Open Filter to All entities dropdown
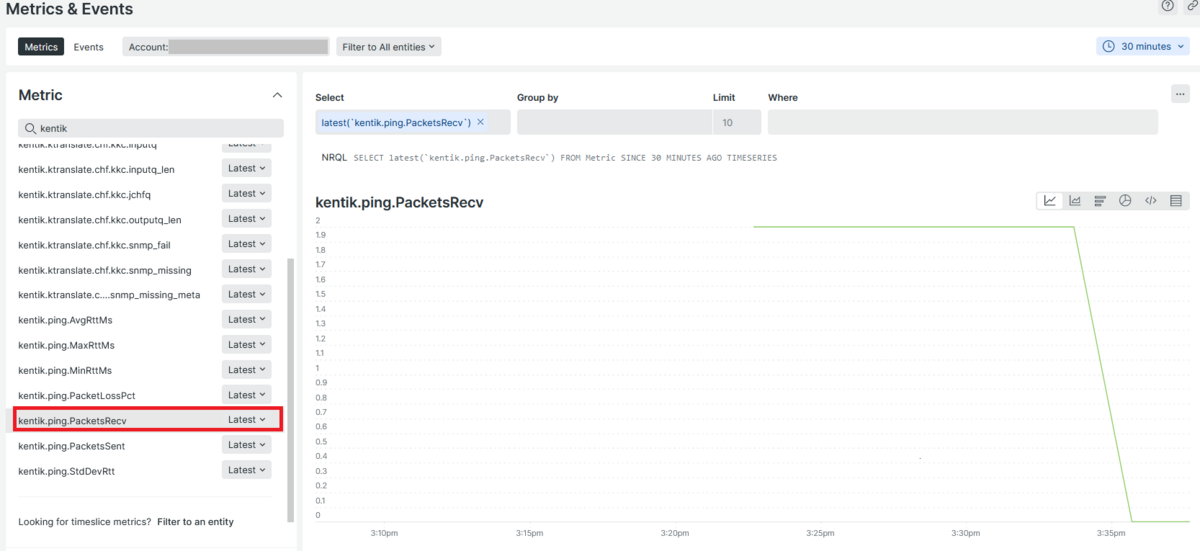Image resolution: width=1200 pixels, height=551 pixels. pos(389,47)
